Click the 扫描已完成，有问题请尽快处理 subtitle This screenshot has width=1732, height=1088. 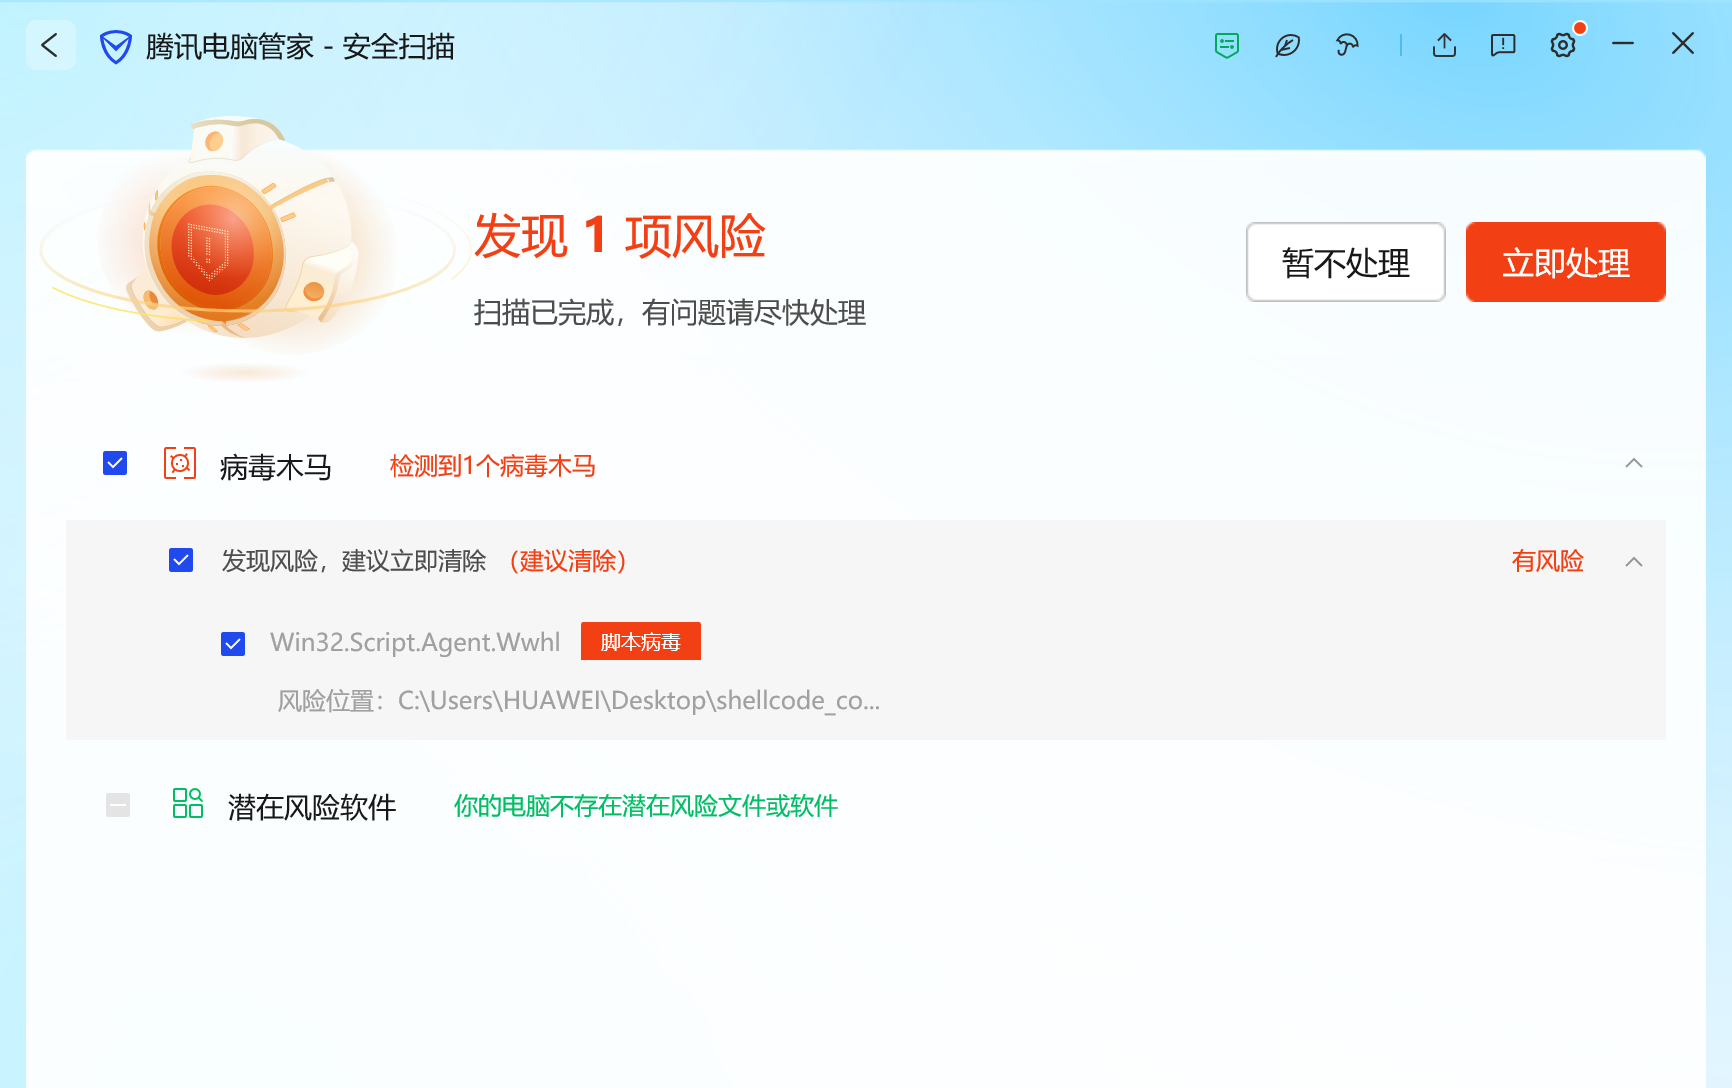(670, 313)
